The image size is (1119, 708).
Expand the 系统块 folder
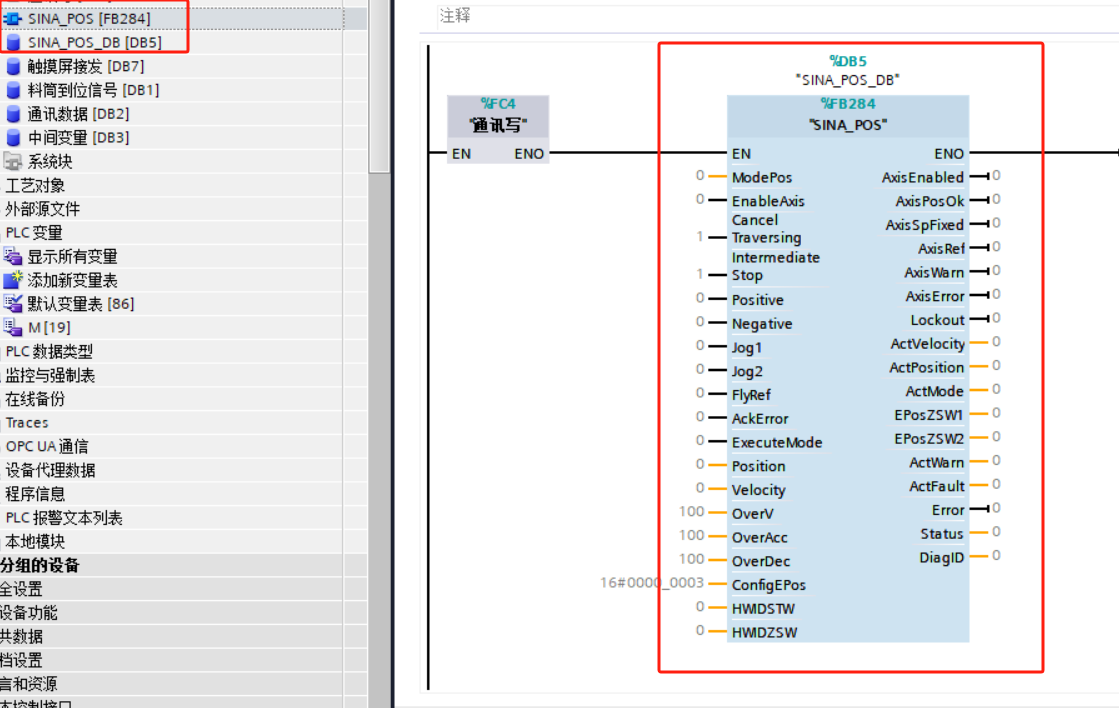pos(50,161)
